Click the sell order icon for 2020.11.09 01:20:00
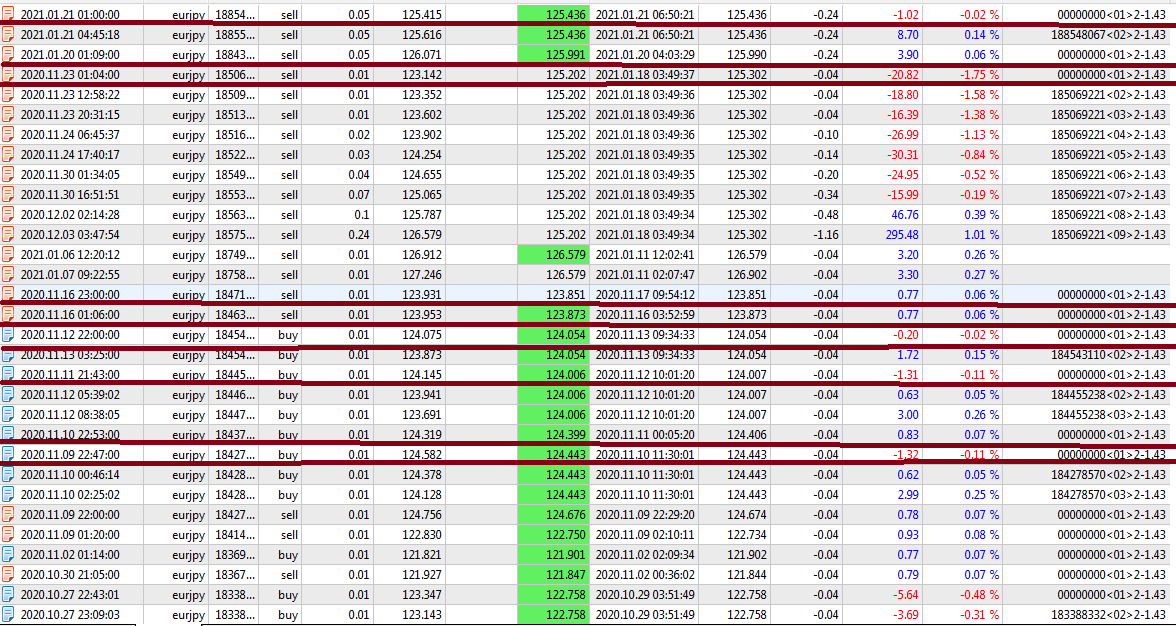 point(8,535)
